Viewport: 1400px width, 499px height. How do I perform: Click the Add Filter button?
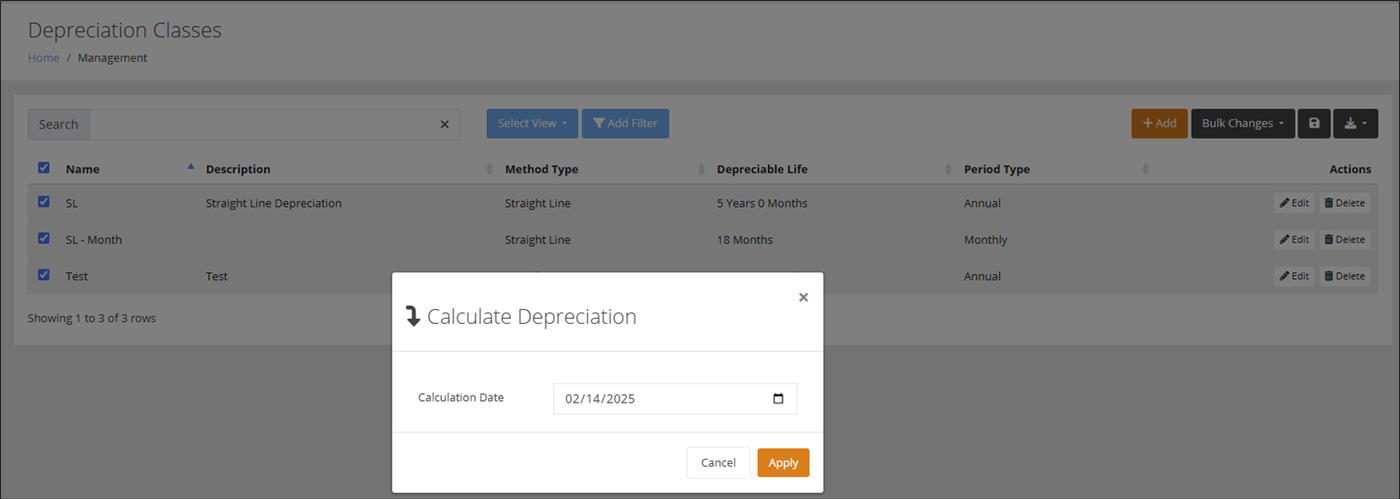click(625, 123)
